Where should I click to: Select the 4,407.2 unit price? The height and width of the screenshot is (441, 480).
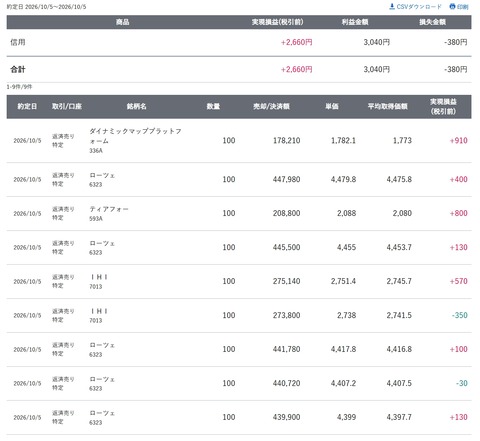(x=343, y=383)
